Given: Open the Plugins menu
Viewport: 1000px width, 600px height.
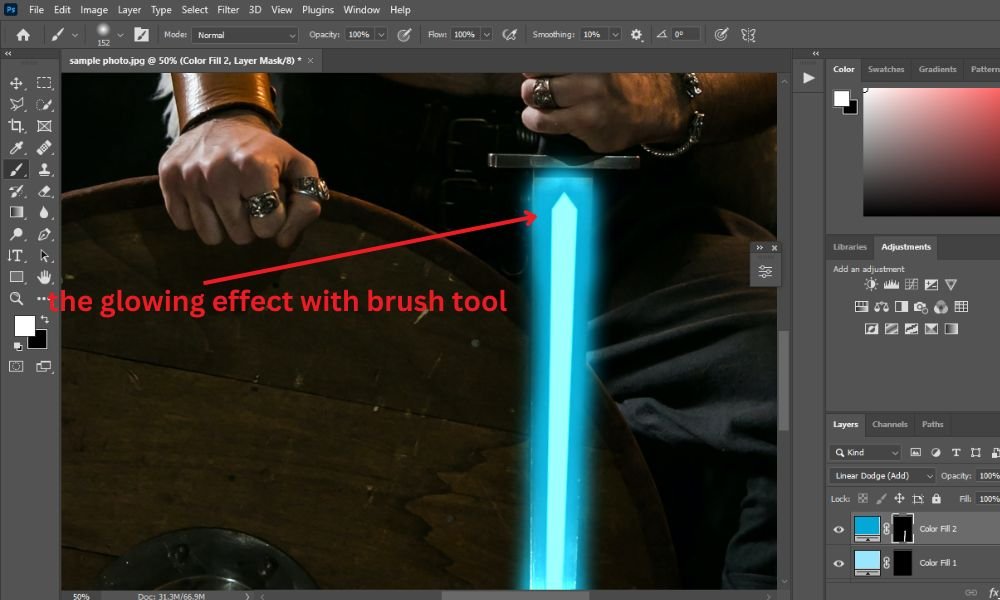Looking at the screenshot, I should pyautogui.click(x=318, y=10).
